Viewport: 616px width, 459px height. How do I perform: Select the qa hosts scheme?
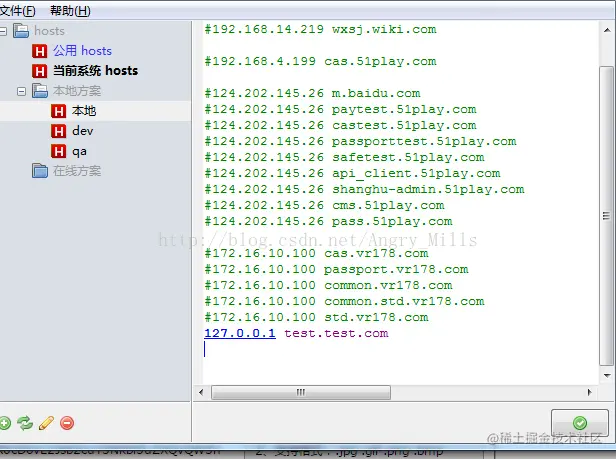pos(79,152)
